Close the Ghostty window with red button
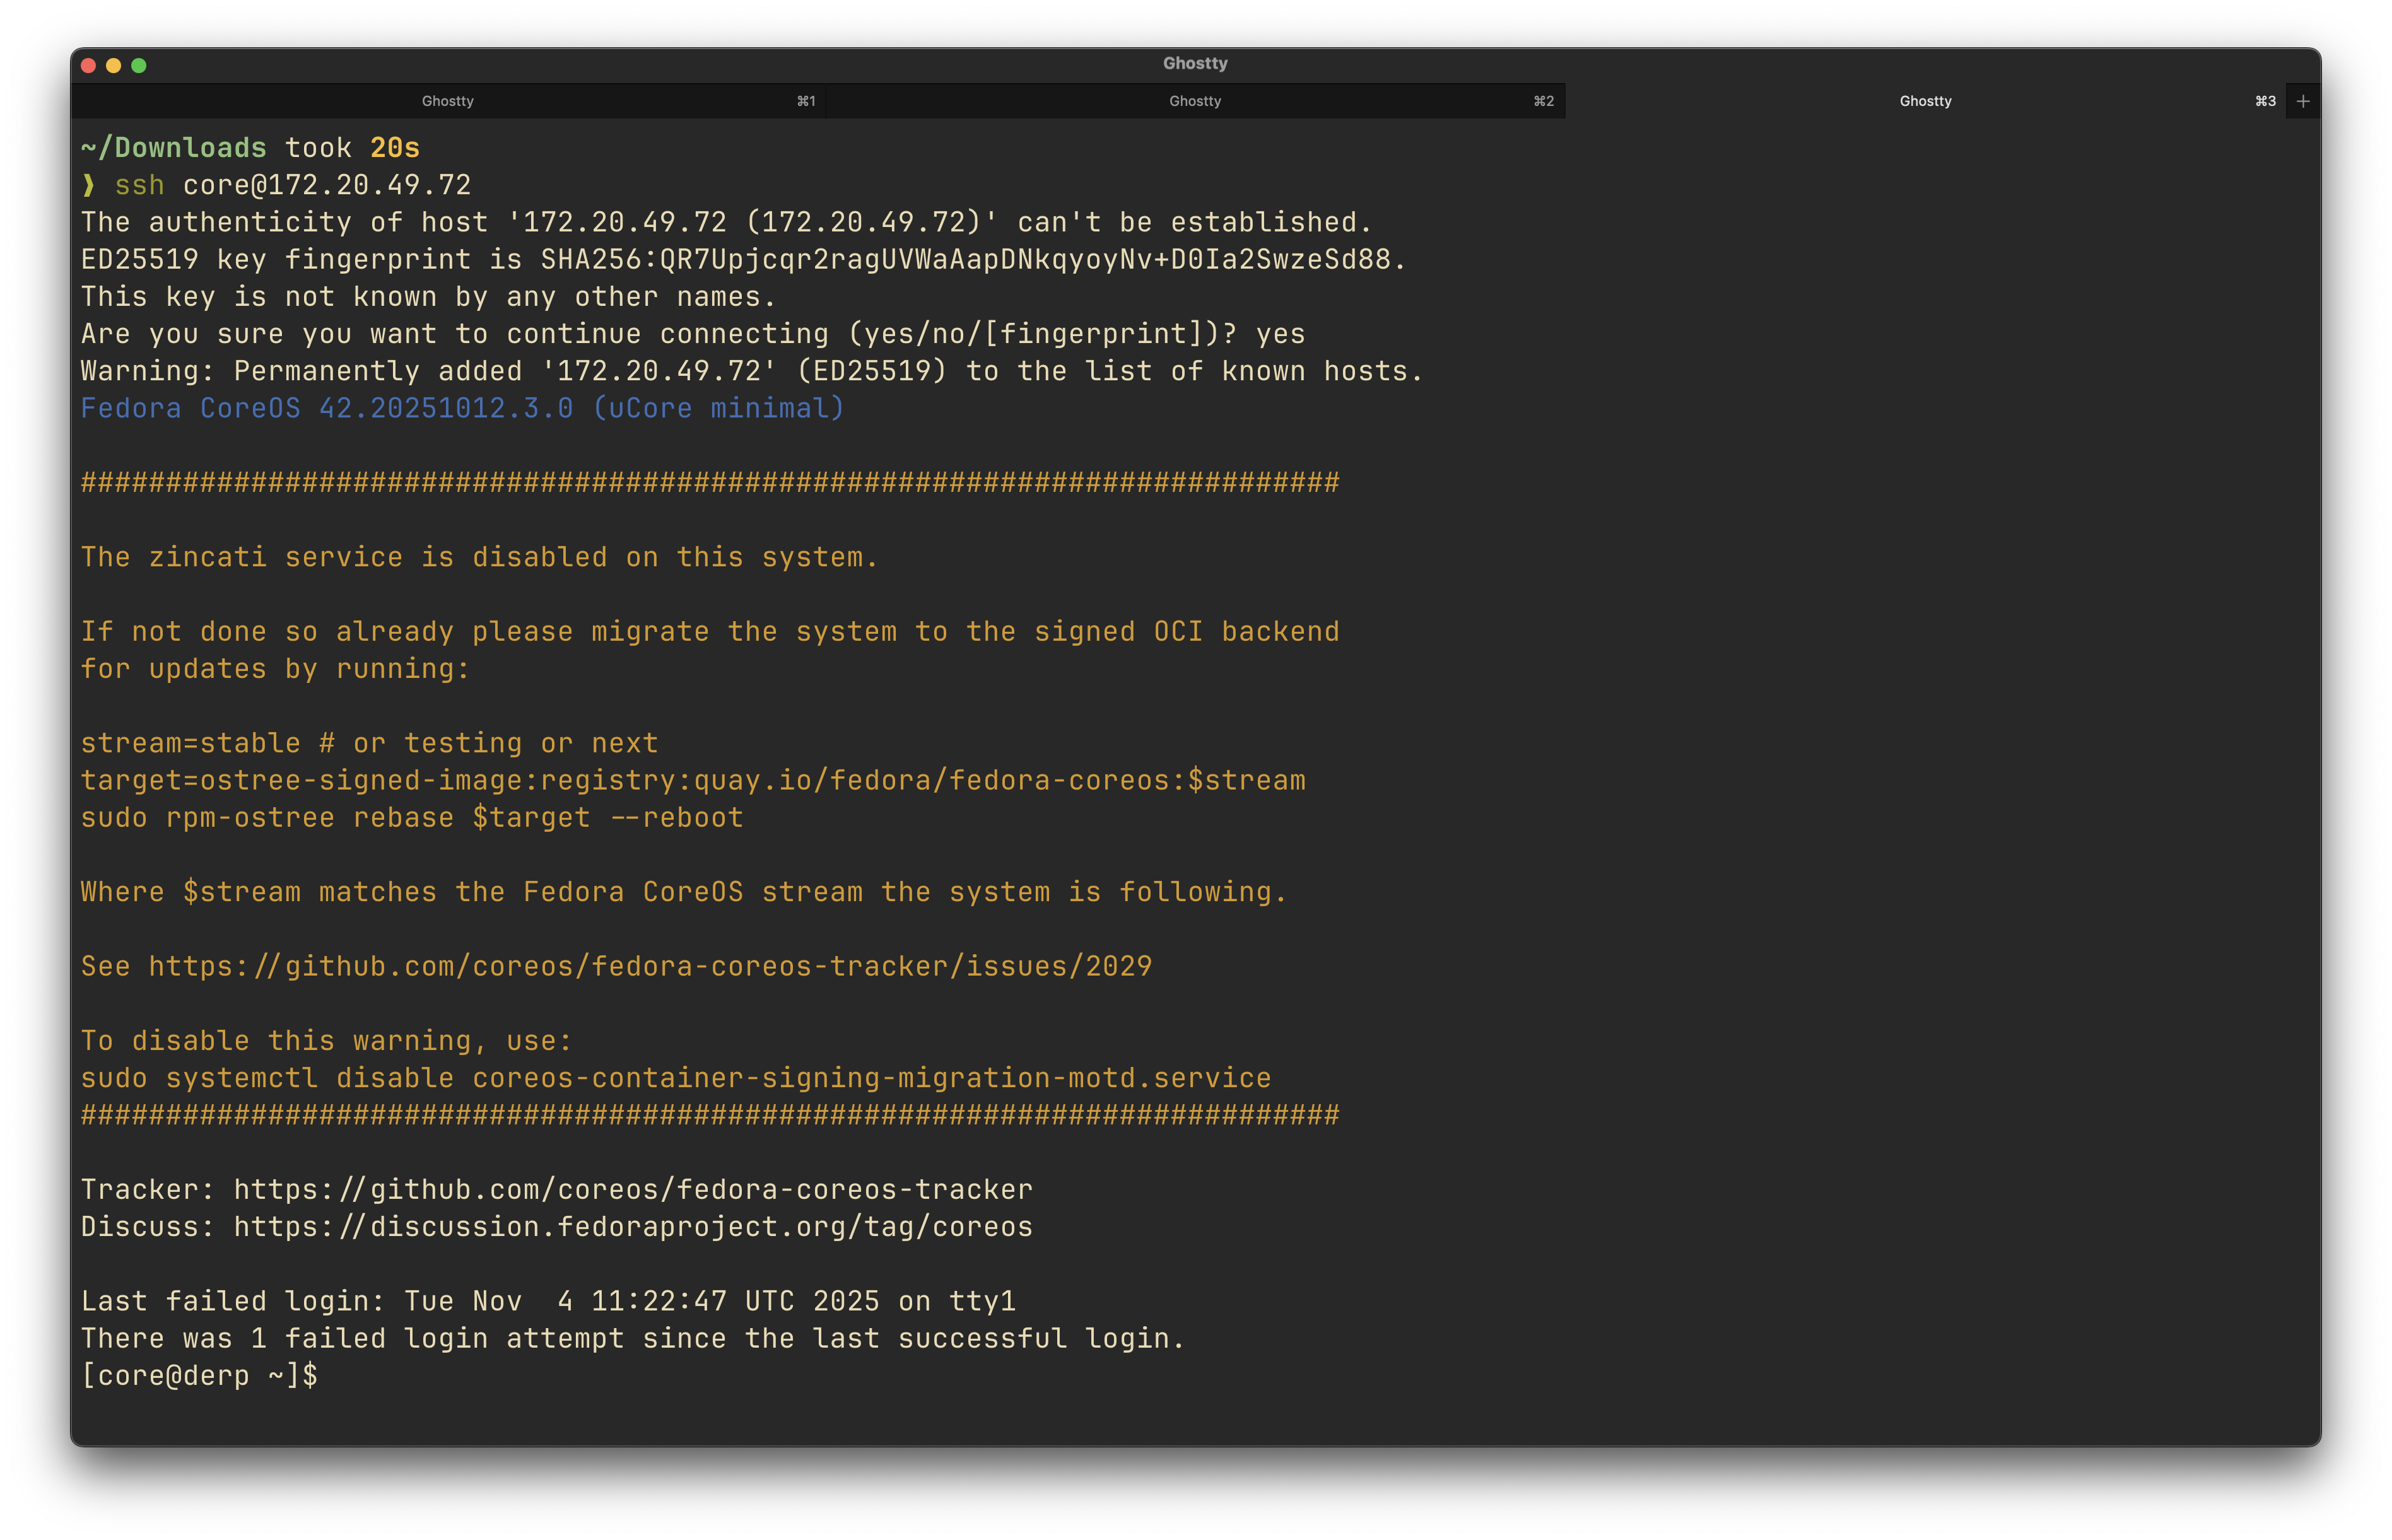Screen dimensions: 2392x1540 click(88, 65)
